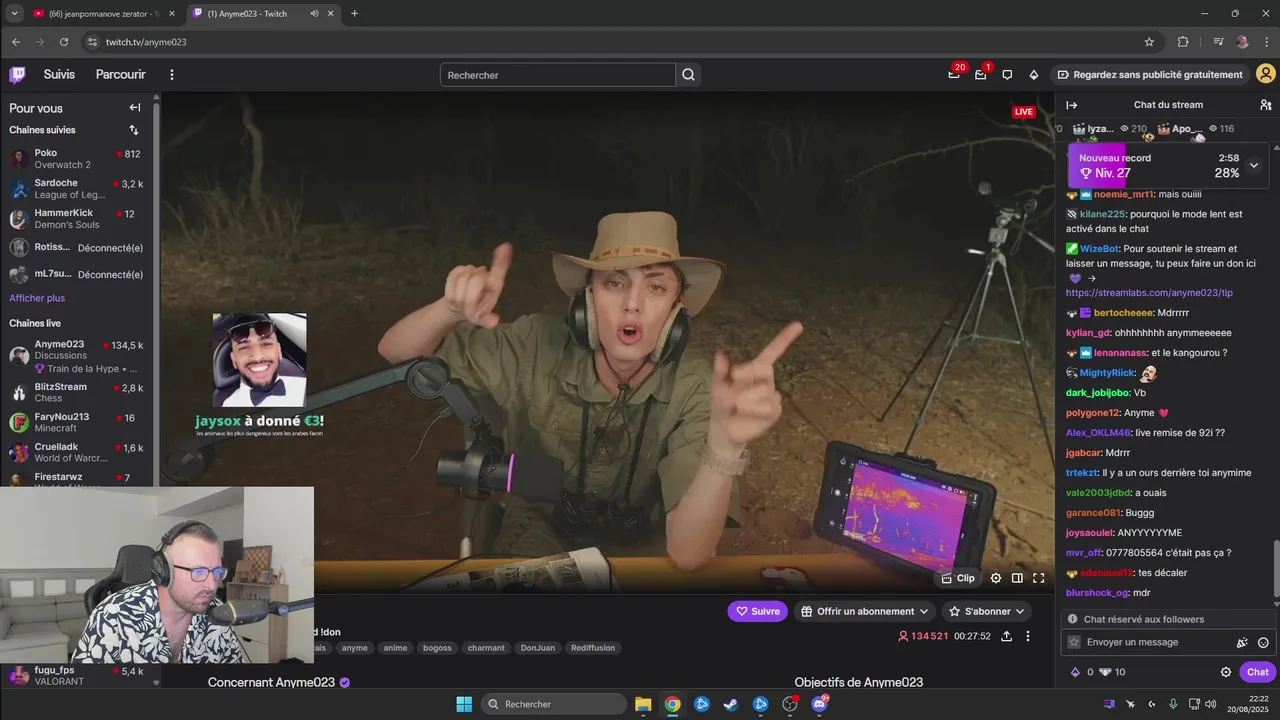Open the emote picker in chat
Viewport: 1280px width, 720px height.
(x=1263, y=643)
